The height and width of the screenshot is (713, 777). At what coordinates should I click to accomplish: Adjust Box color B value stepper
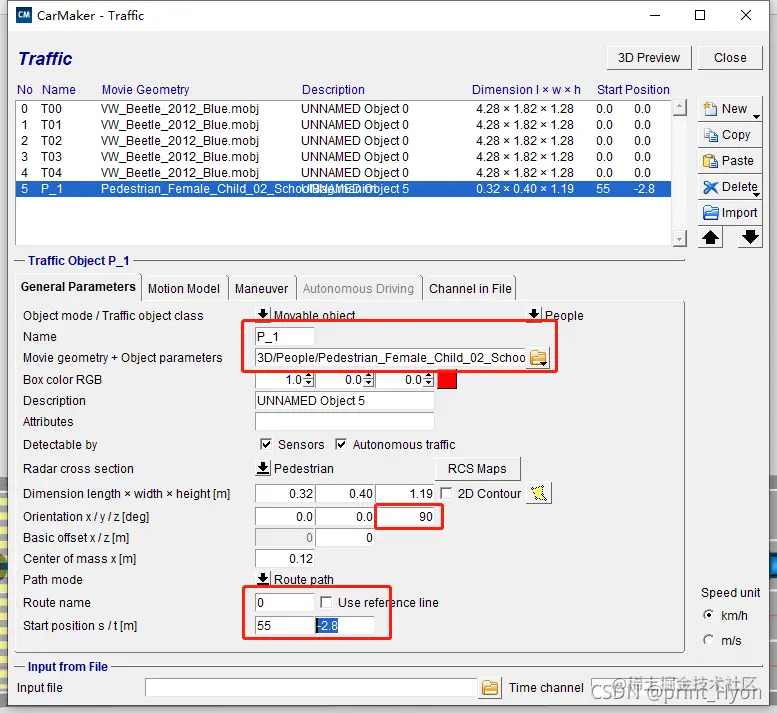[429, 380]
